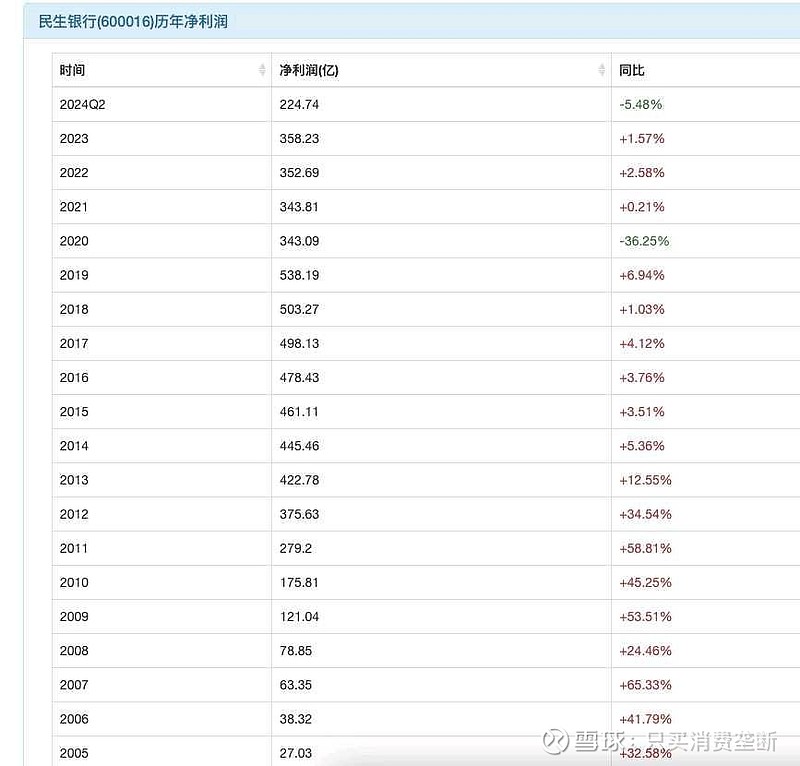Select net profit value 343.81
The width and height of the screenshot is (800, 766).
point(299,207)
